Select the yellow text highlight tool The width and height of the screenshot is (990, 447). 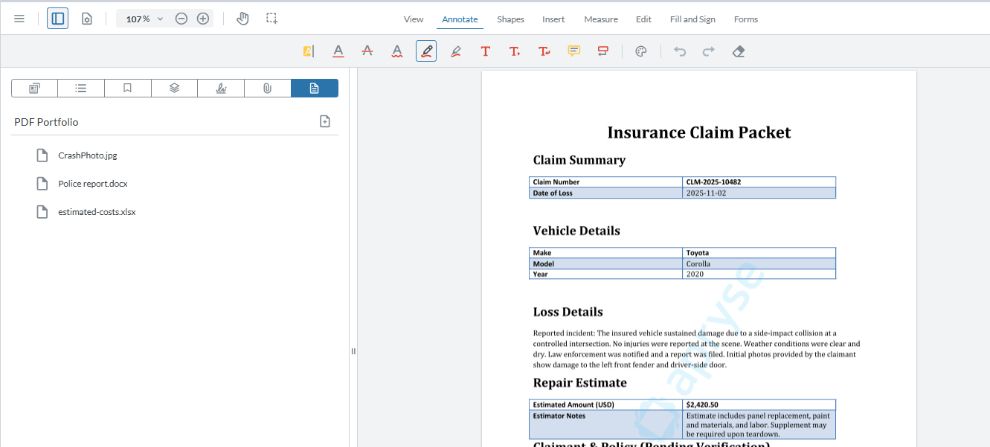point(308,51)
